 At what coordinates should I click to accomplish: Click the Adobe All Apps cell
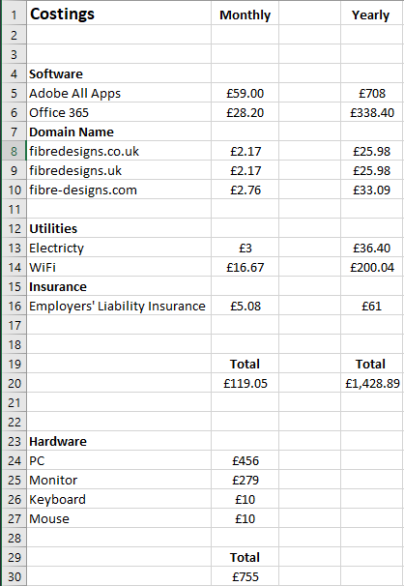[119, 93]
